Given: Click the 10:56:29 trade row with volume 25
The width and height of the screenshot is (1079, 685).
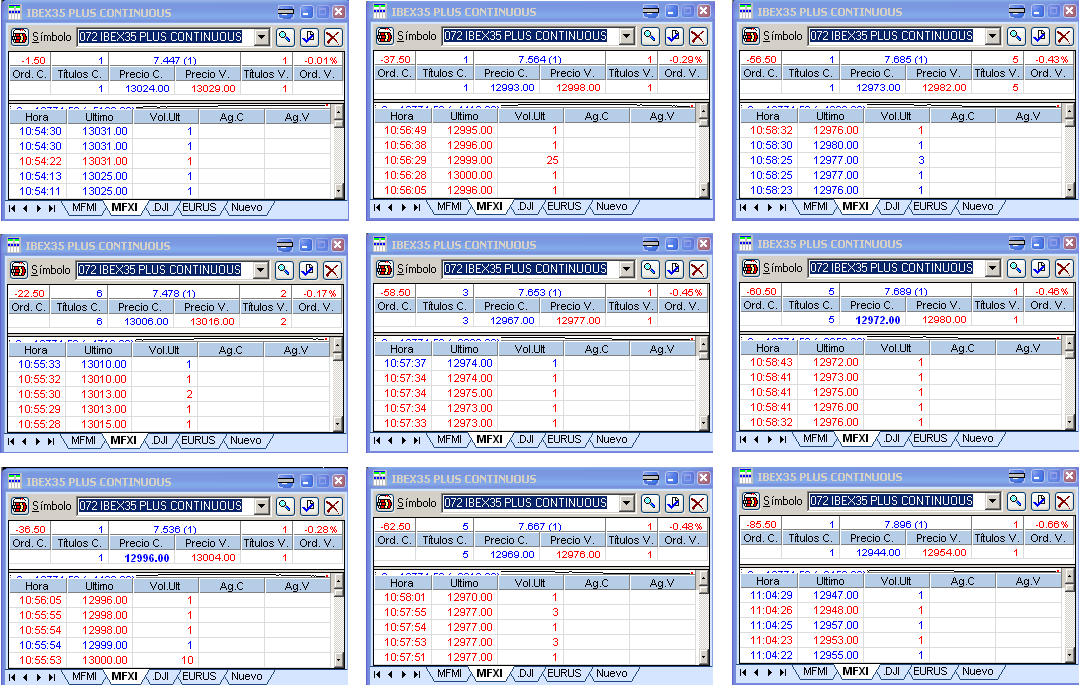Looking at the screenshot, I should [535, 160].
